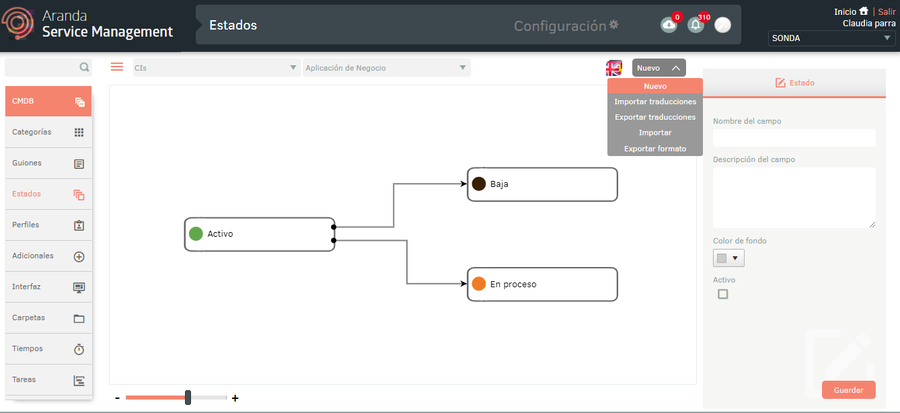The height and width of the screenshot is (413, 900).
Task: Collapse the Nuevo dropdown button
Action: 659,68
